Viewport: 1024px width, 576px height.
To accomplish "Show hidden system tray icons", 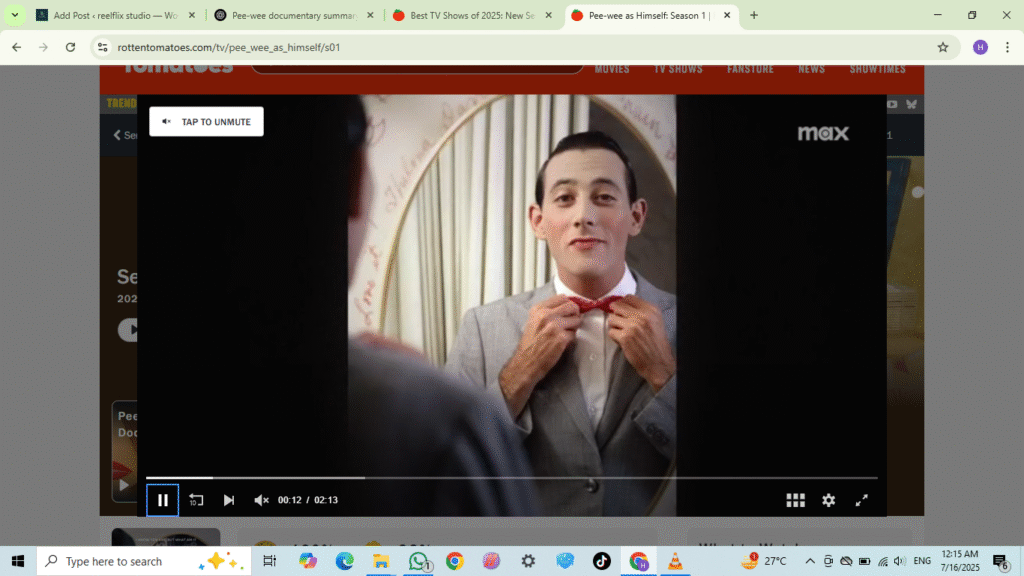I will point(810,561).
